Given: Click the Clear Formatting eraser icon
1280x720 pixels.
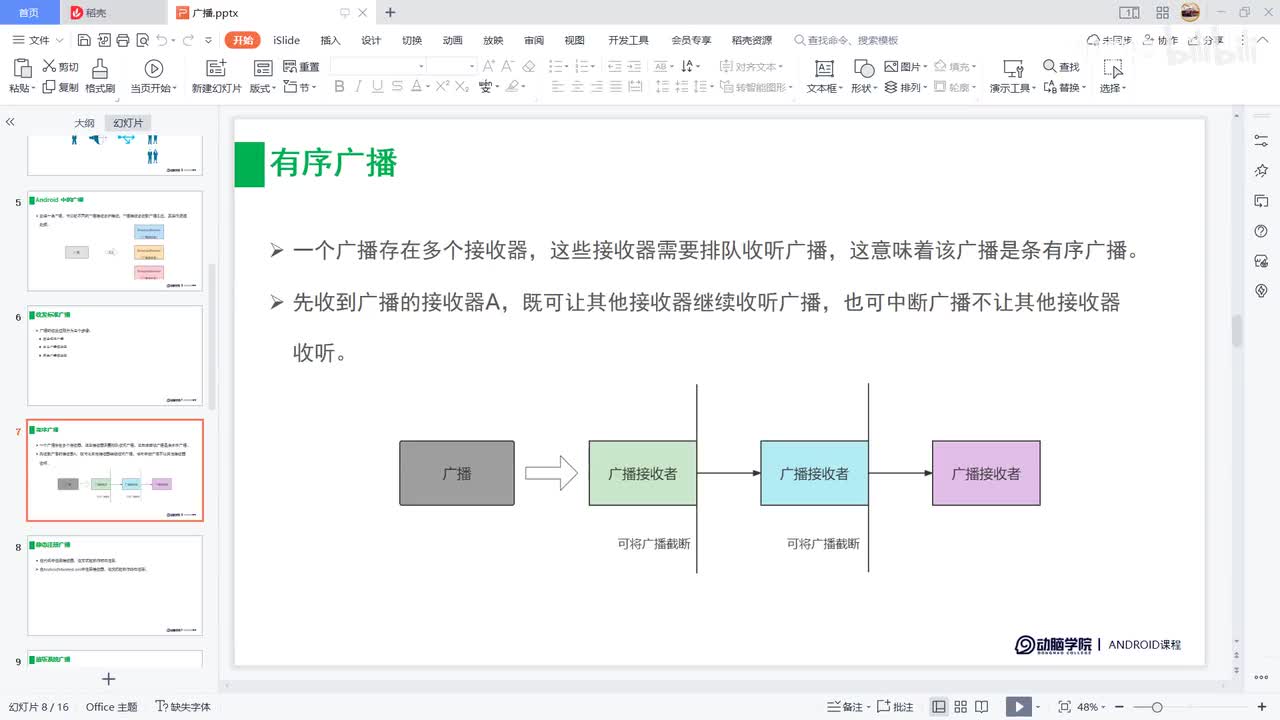Looking at the screenshot, I should click(x=529, y=66).
